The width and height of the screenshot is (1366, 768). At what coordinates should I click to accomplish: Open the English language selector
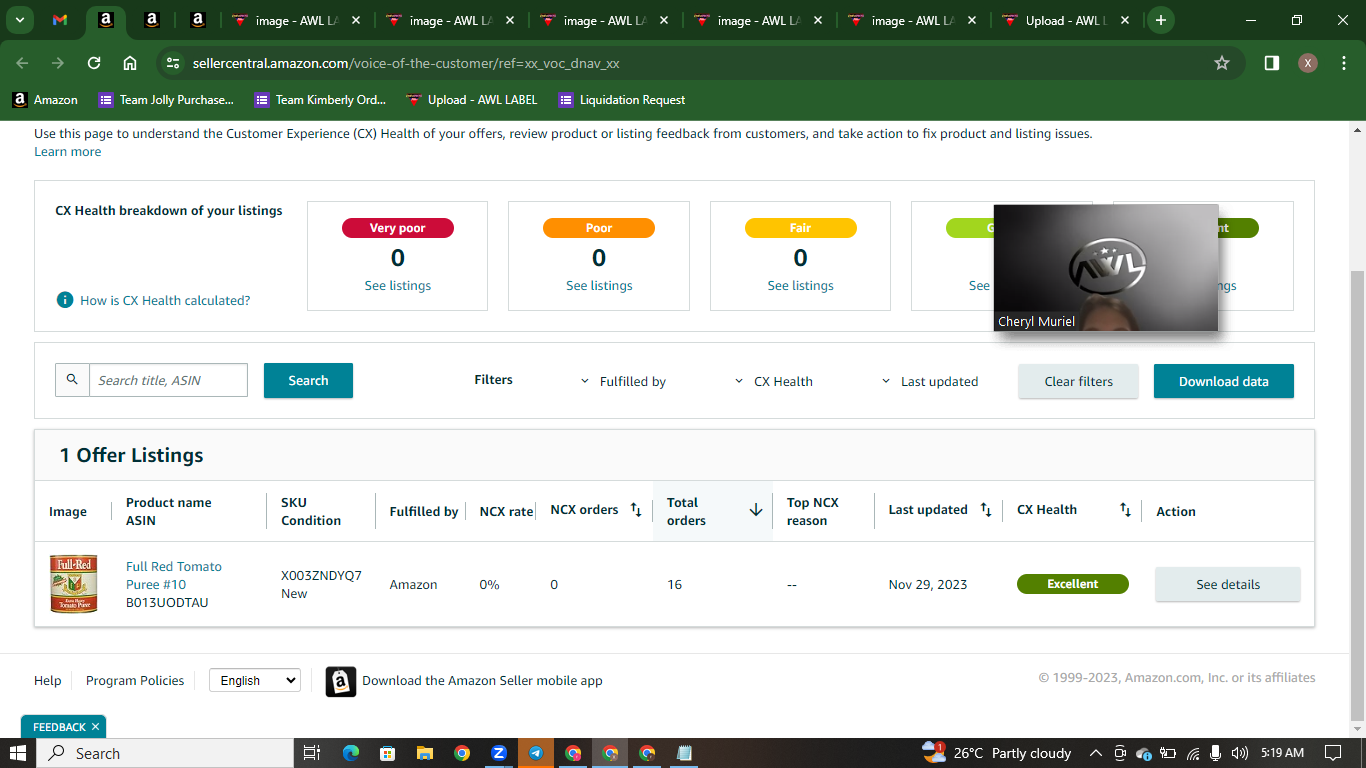pyautogui.click(x=254, y=680)
